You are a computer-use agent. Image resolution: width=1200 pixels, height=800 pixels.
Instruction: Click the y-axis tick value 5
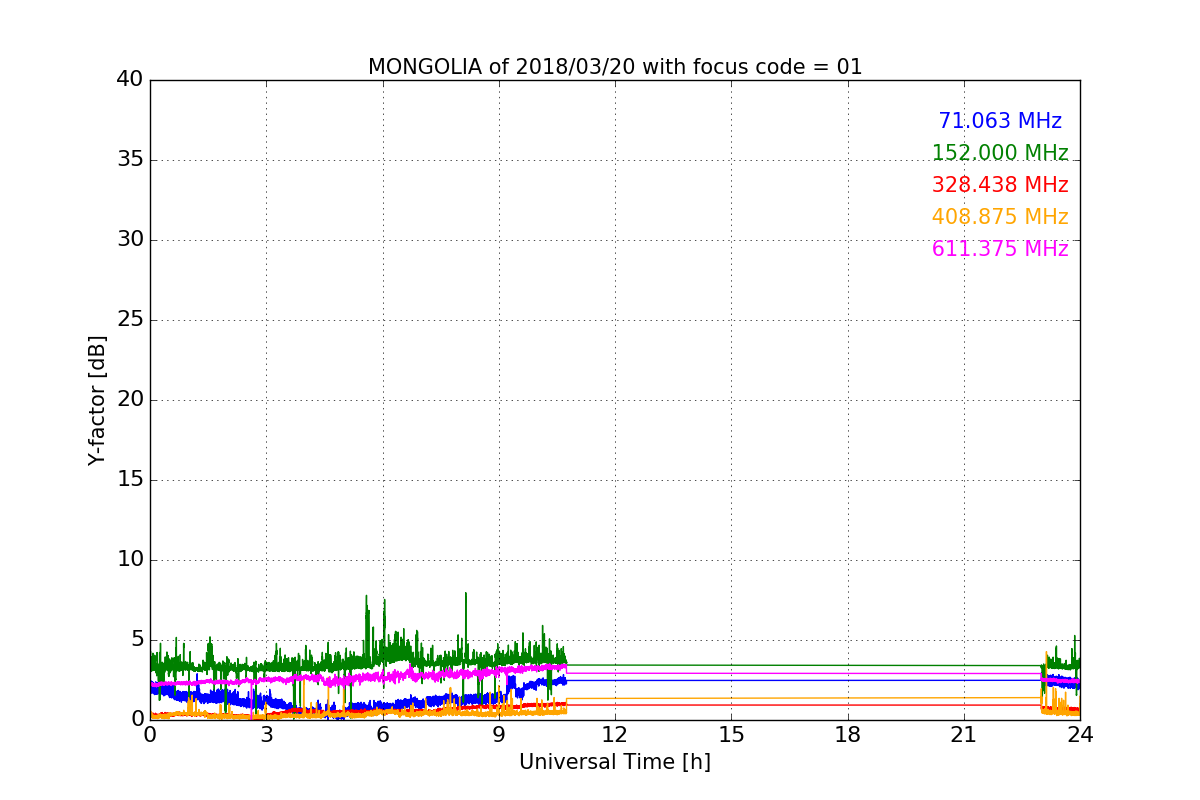pos(136,640)
